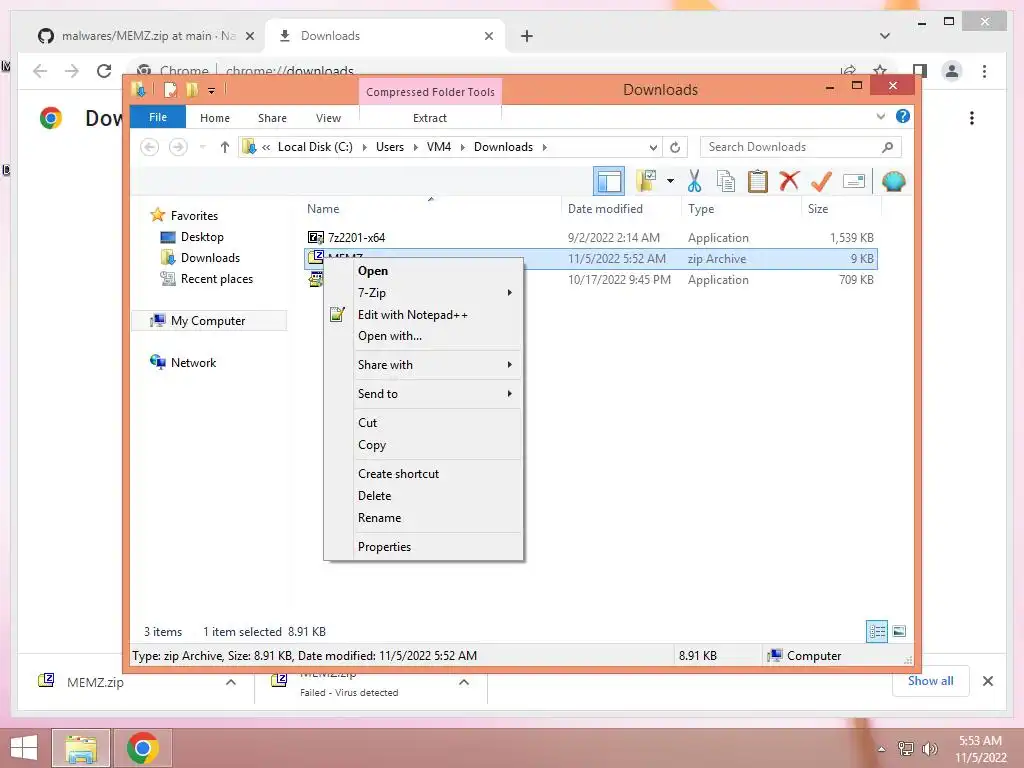The width and height of the screenshot is (1024, 768).
Task: Expand the ribbon with the chevron
Action: pyautogui.click(x=880, y=116)
